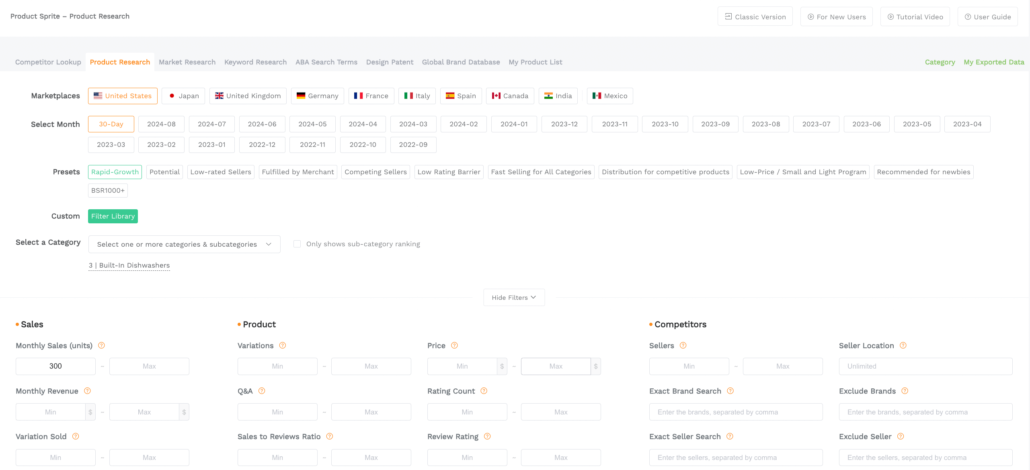The width and height of the screenshot is (1030, 470).
Task: Open the Classic Version button
Action: coord(755,16)
